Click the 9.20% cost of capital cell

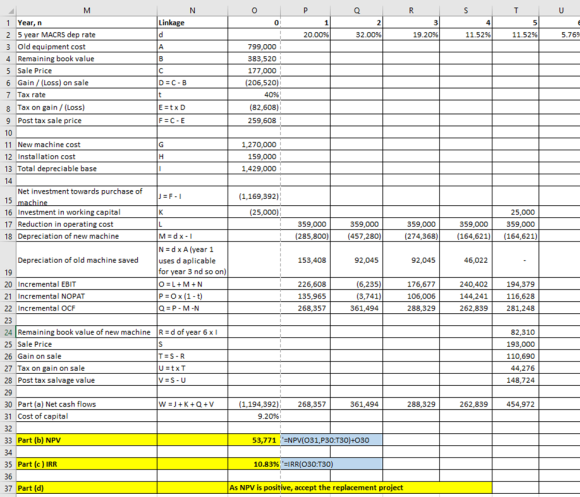254,416
